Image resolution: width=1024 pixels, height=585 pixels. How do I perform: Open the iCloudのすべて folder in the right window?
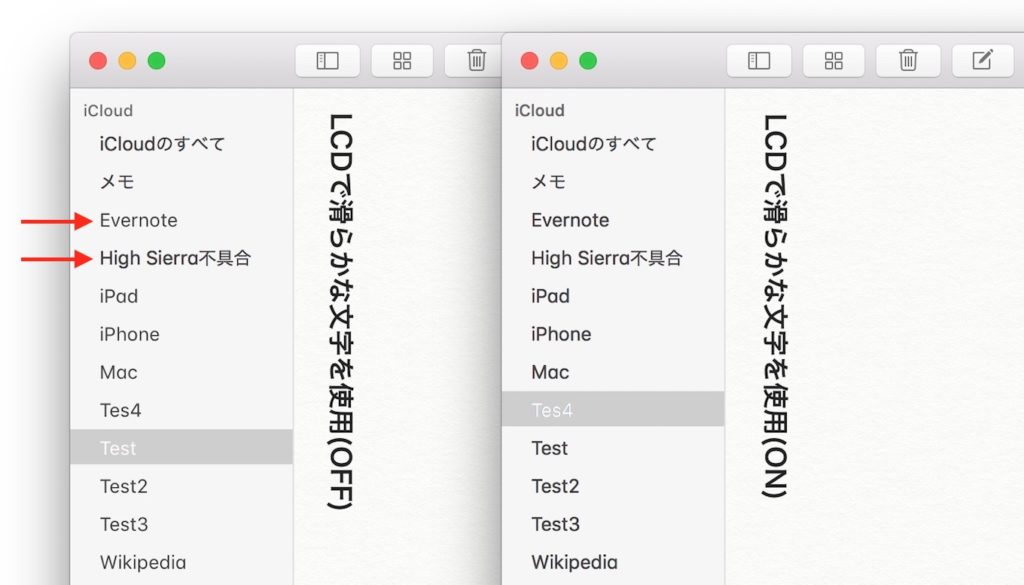(x=593, y=144)
